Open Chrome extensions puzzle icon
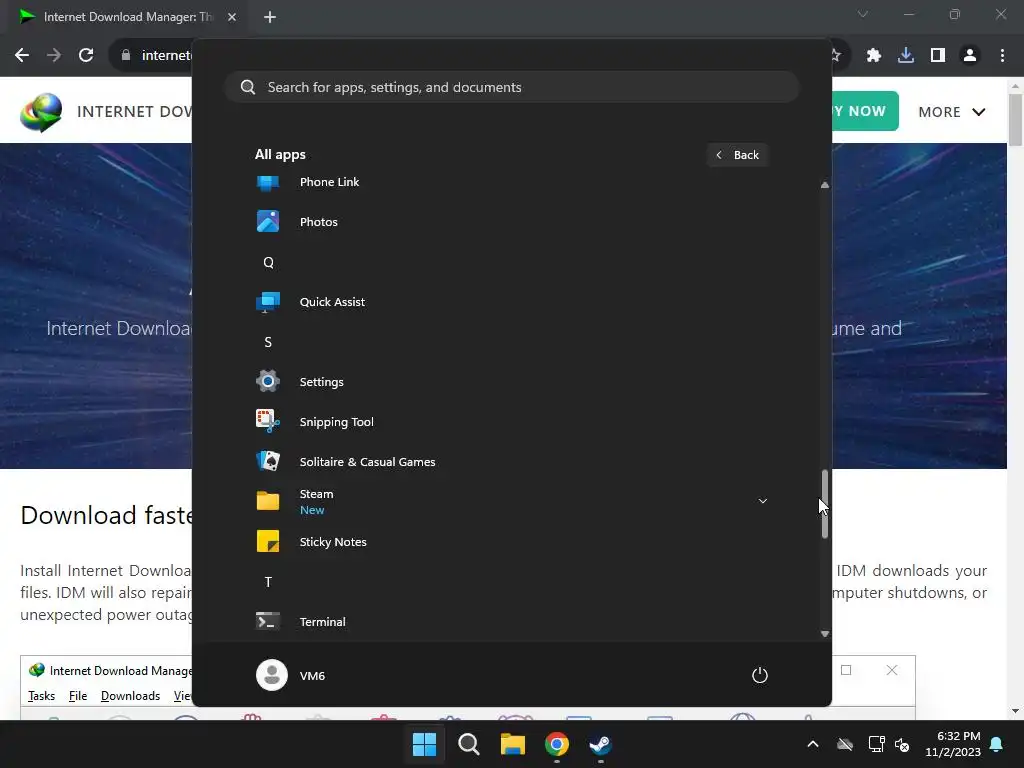The height and width of the screenshot is (768, 1024). coord(873,56)
